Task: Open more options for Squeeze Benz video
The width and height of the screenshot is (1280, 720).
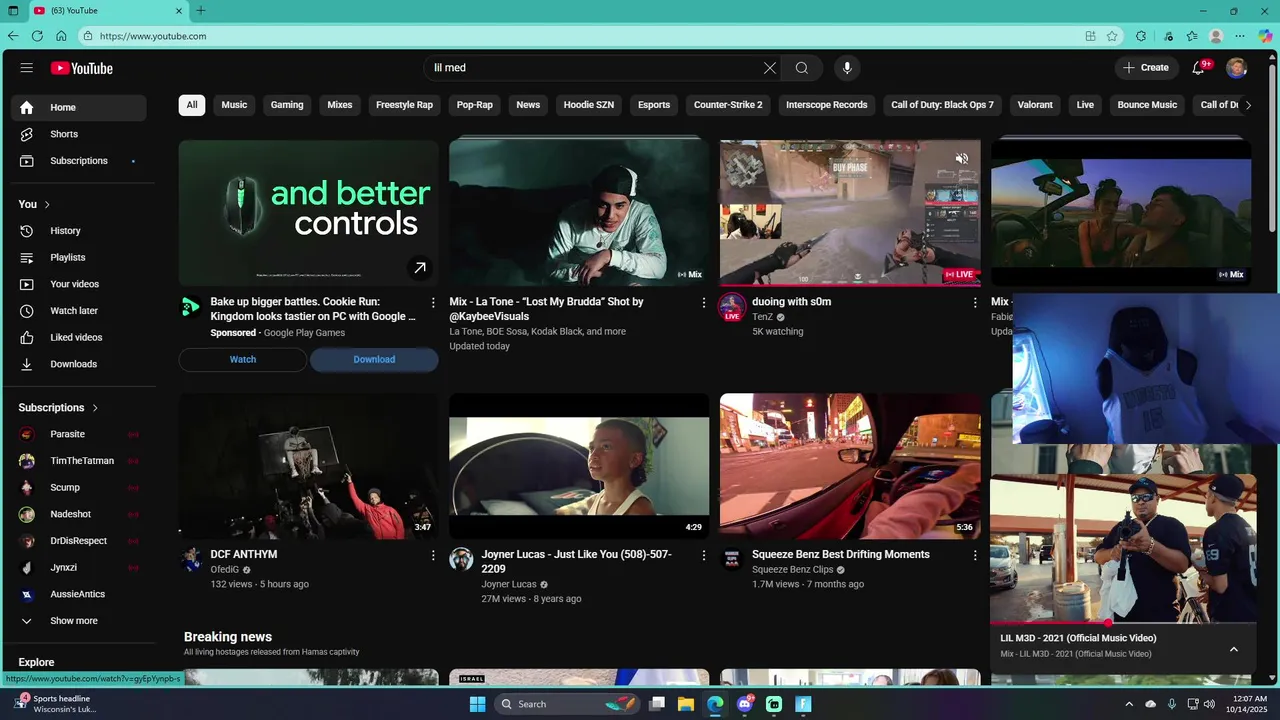Action: click(x=975, y=555)
